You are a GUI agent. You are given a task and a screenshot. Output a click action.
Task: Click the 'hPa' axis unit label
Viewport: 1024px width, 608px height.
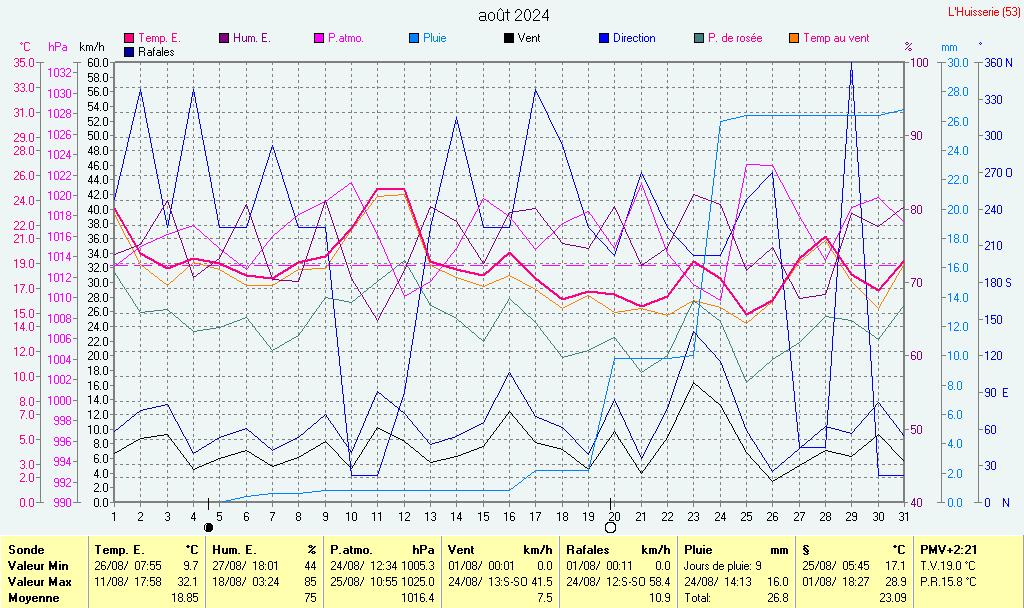tap(58, 47)
